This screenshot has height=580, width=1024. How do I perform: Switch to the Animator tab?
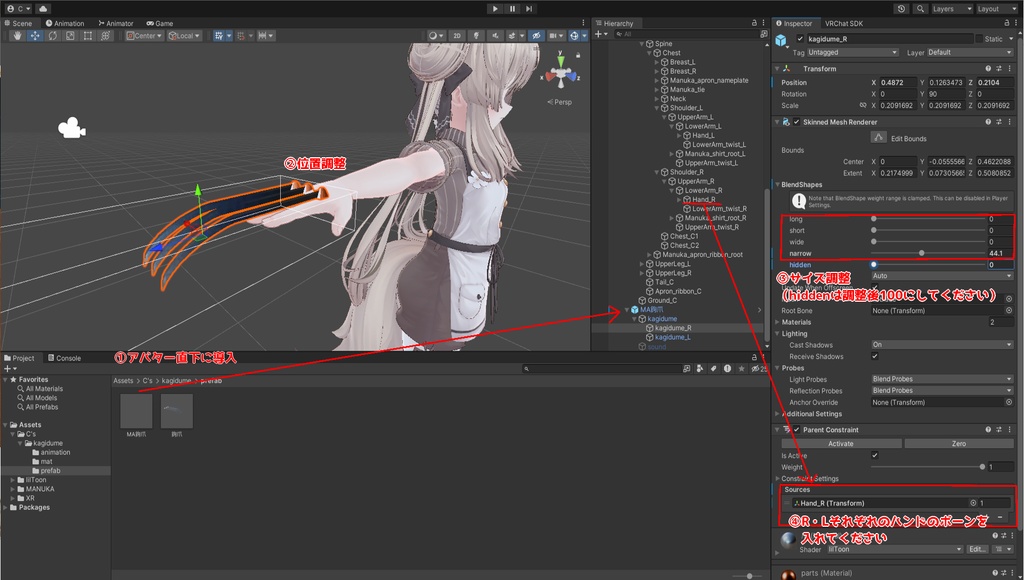pos(115,23)
